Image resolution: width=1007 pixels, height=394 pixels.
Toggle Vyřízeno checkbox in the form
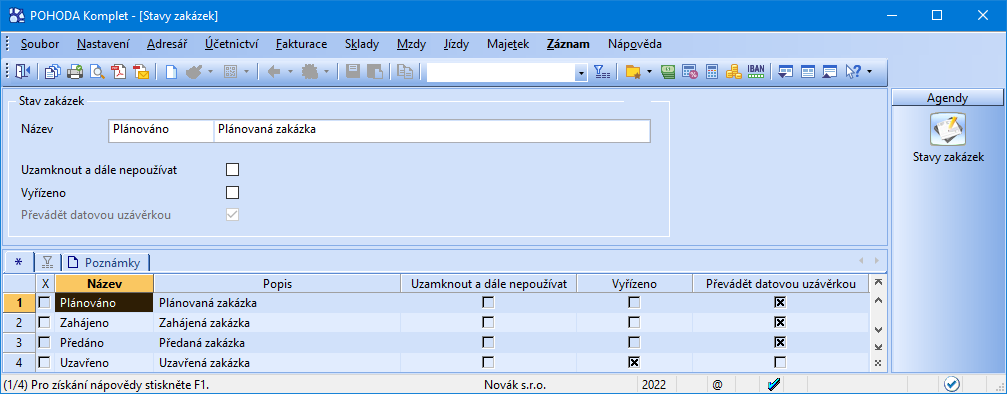point(232,192)
